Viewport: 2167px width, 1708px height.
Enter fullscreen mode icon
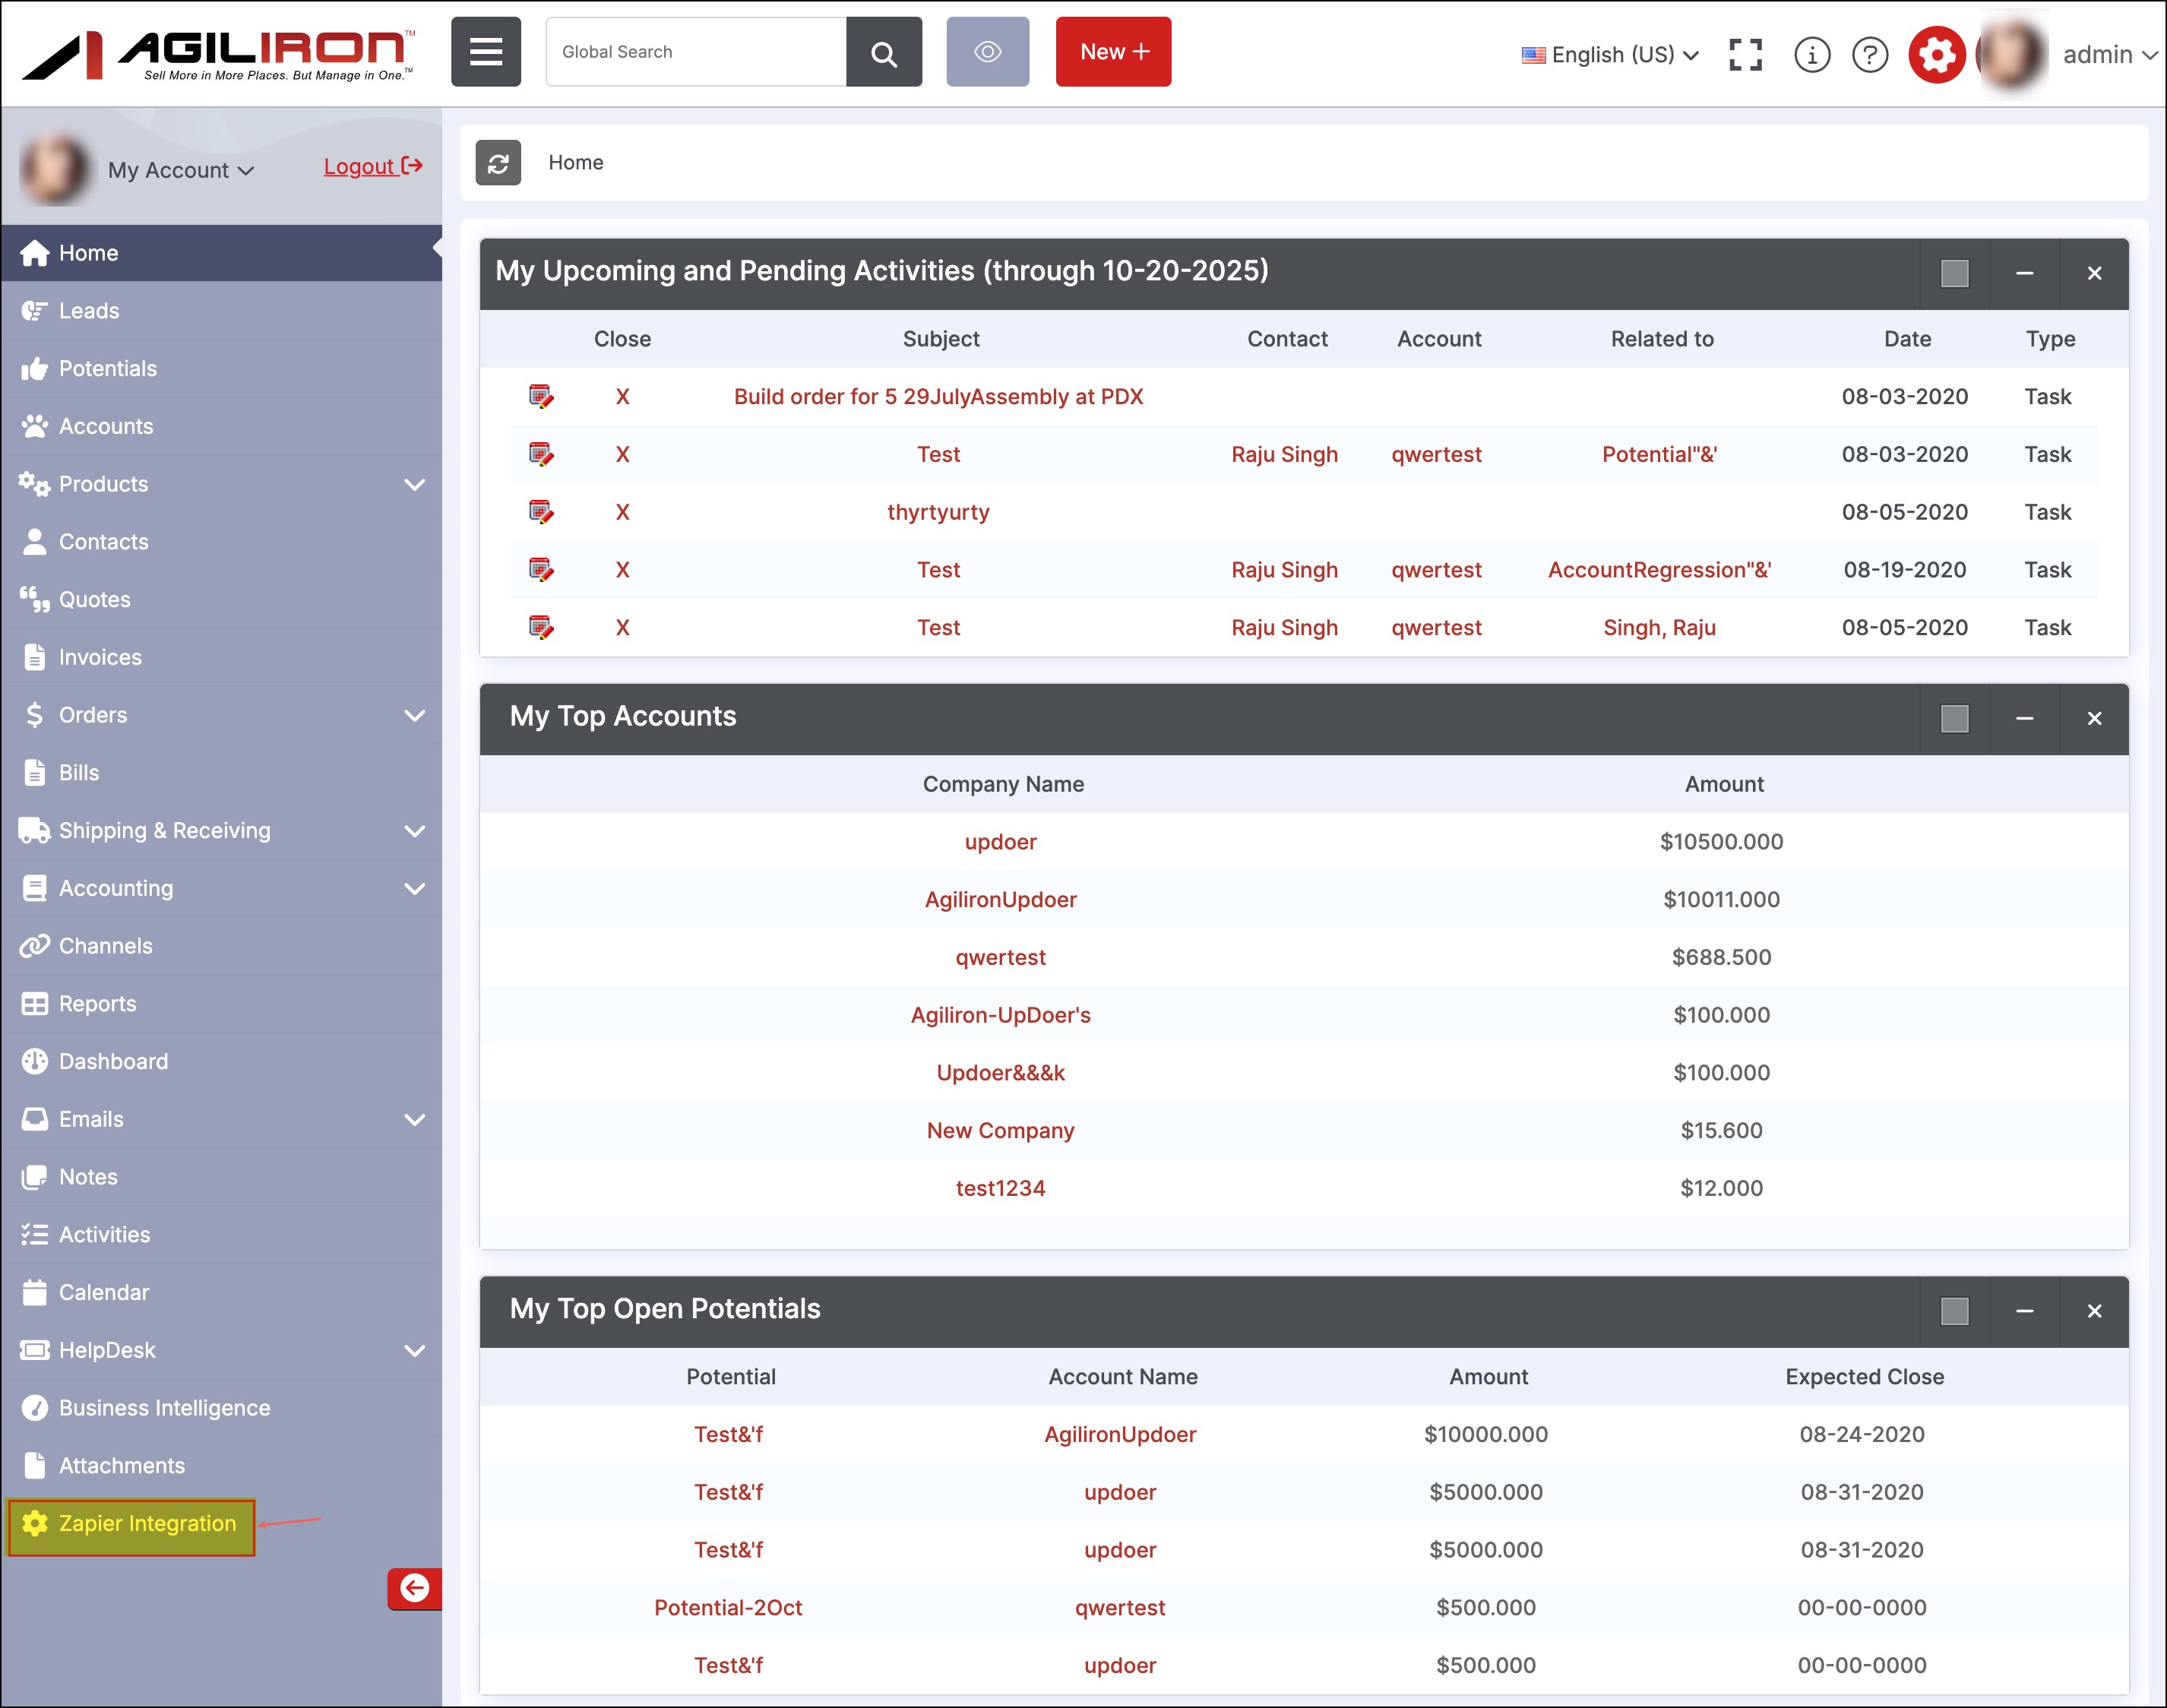pyautogui.click(x=1745, y=54)
